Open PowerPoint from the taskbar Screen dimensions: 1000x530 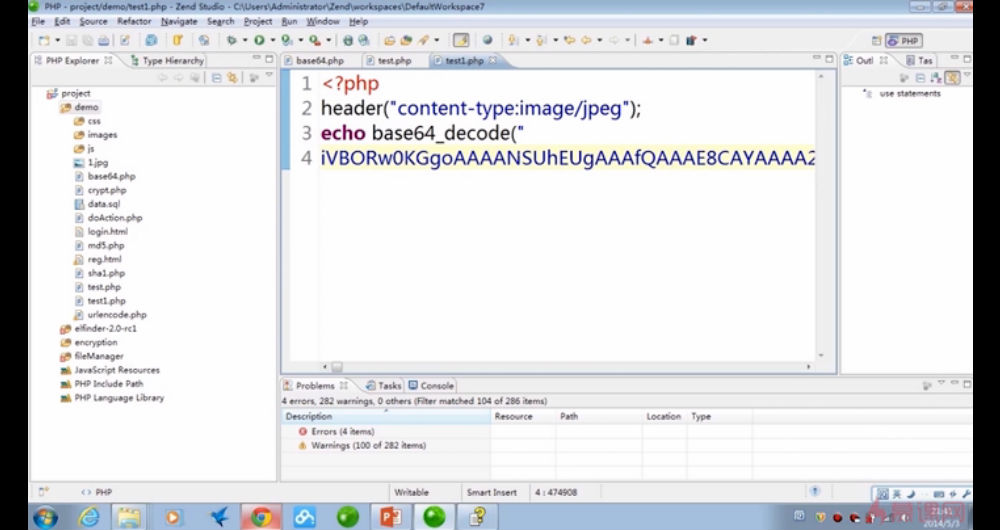tap(390, 517)
